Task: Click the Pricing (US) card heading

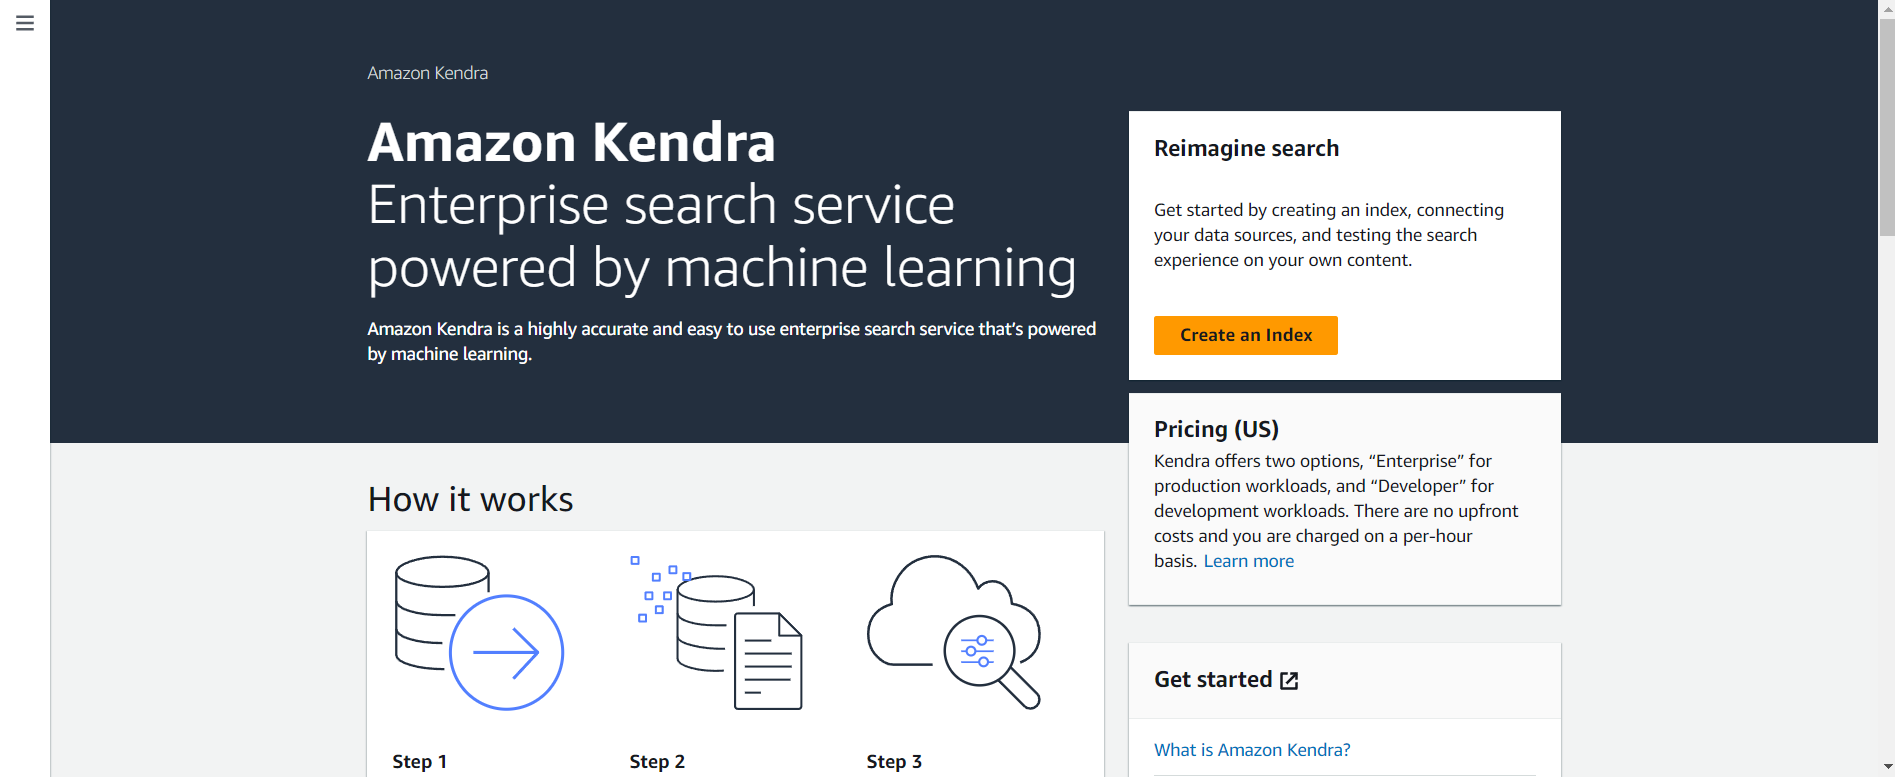Action: pos(1216,428)
